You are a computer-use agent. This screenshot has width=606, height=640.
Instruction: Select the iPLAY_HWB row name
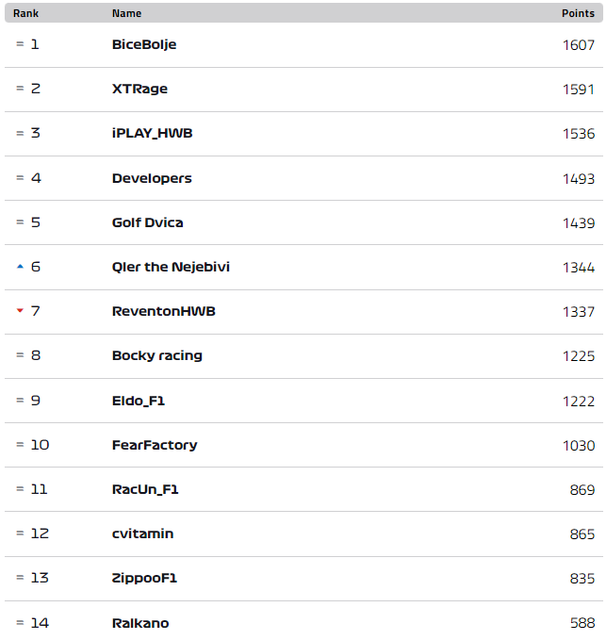(152, 133)
